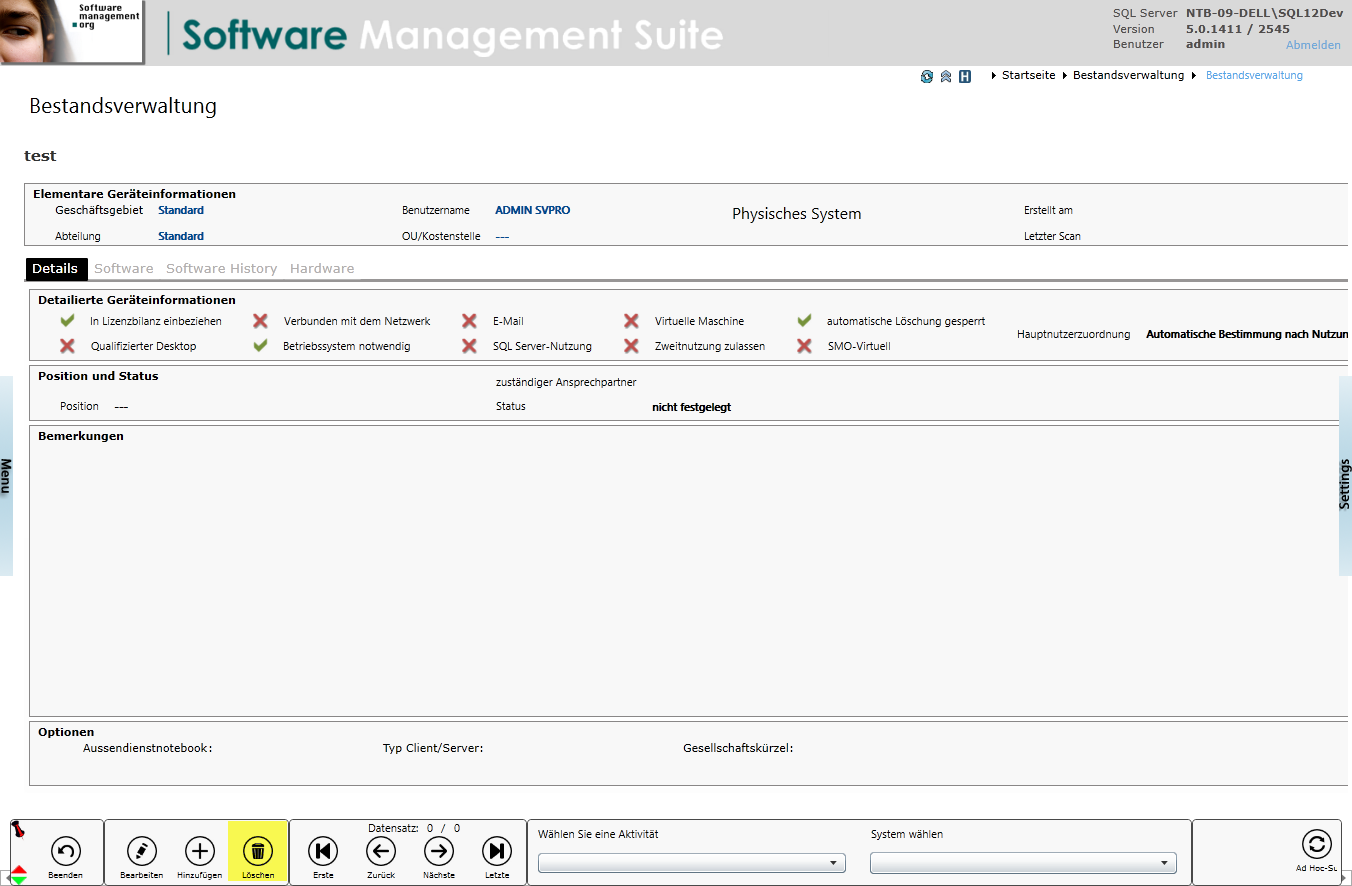Click the Beenden undo-arrow icon
1352x886 pixels.
click(x=66, y=851)
